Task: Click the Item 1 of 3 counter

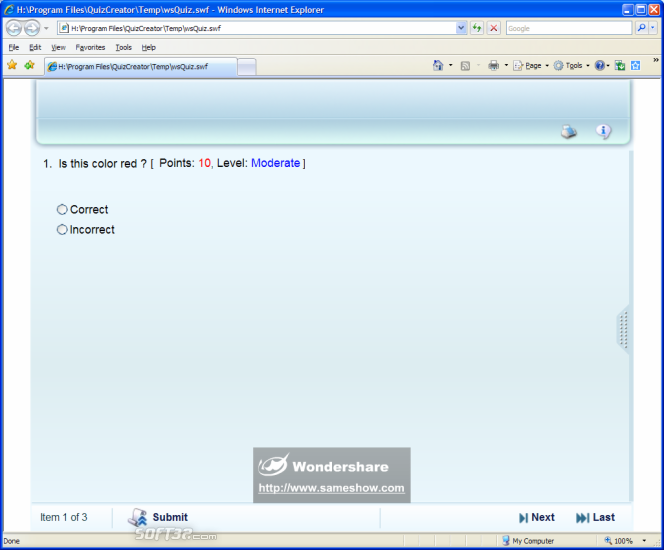Action: pyautogui.click(x=64, y=517)
